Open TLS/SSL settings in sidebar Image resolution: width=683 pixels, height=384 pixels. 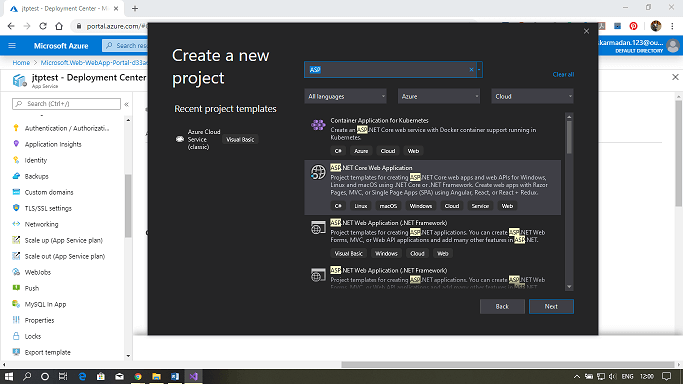click(48, 208)
